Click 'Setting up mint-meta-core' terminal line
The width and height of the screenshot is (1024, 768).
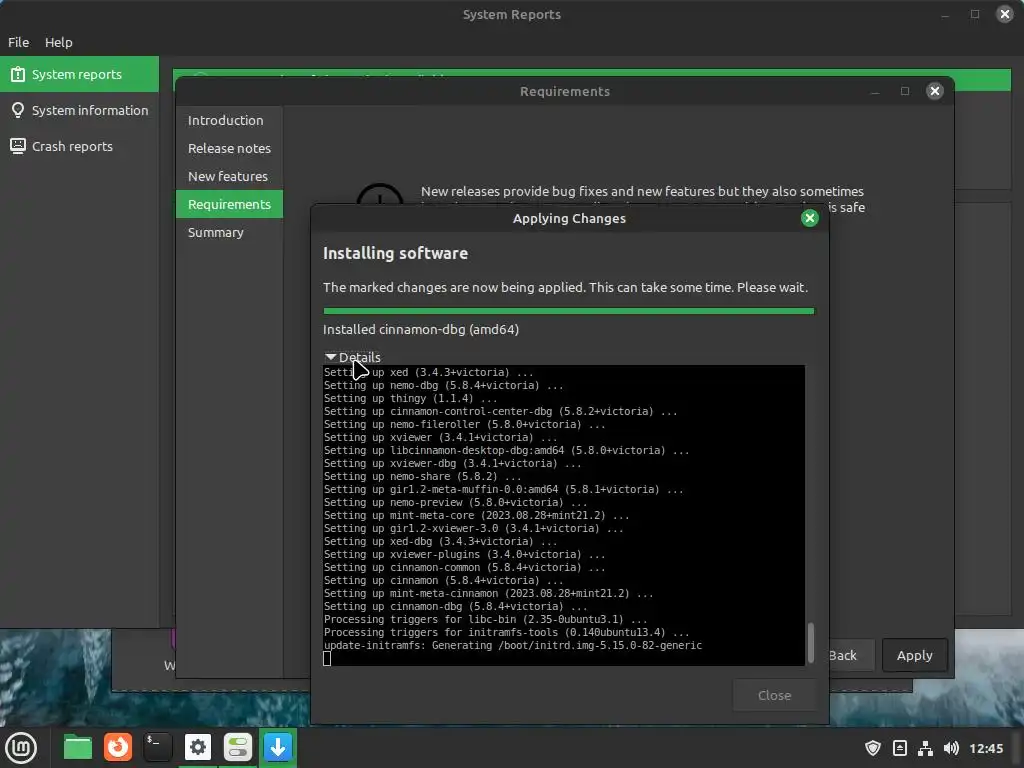[x=476, y=515]
